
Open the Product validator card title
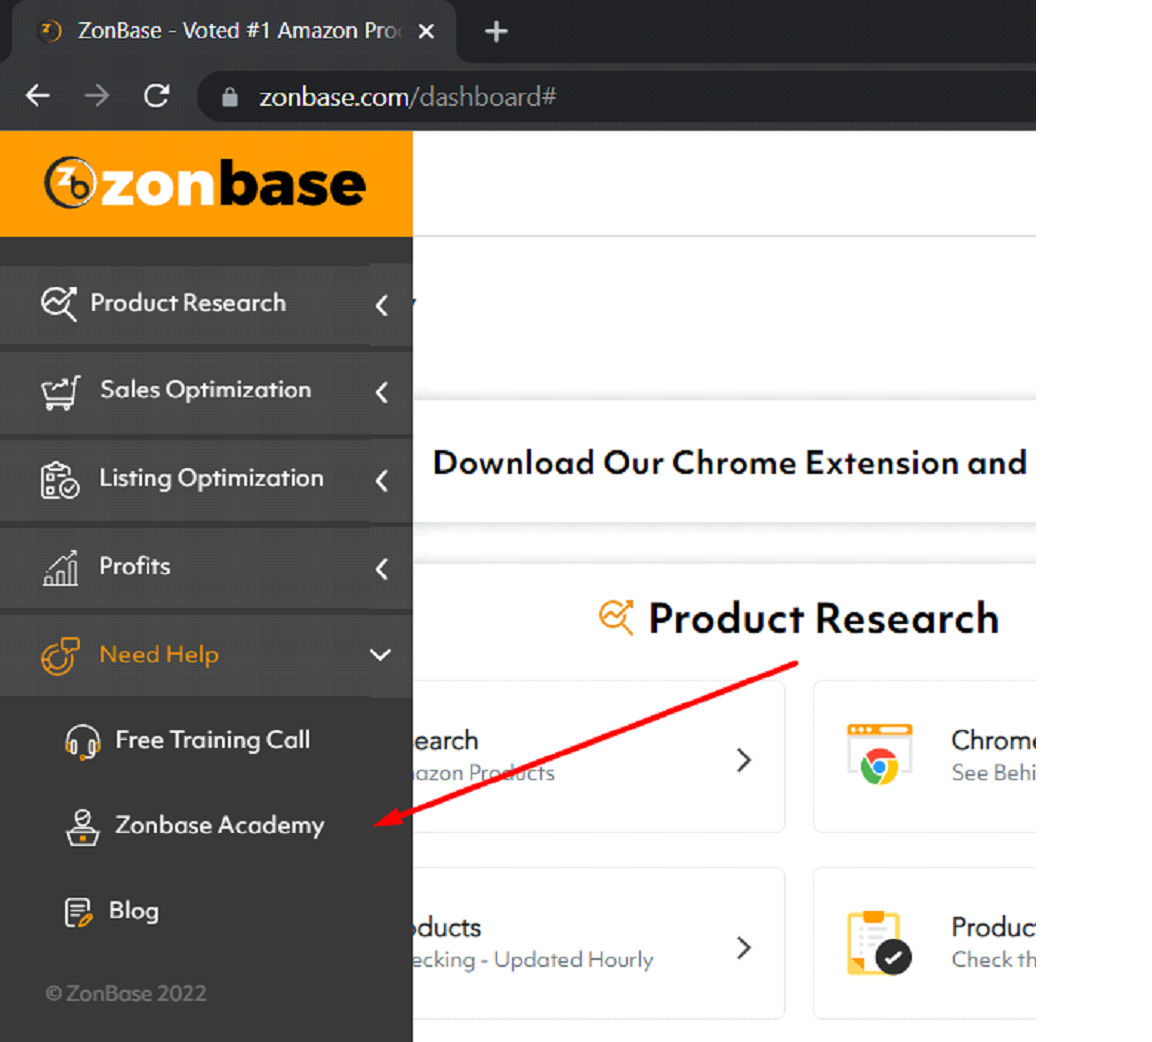(993, 927)
